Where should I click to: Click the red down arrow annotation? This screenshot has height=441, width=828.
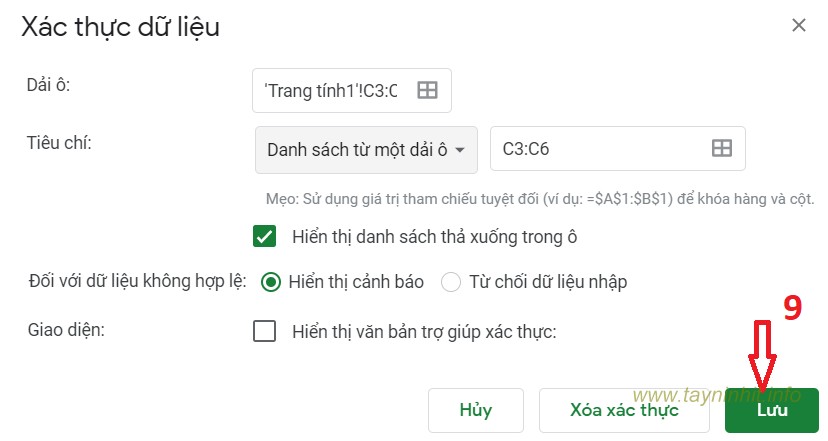click(x=763, y=357)
